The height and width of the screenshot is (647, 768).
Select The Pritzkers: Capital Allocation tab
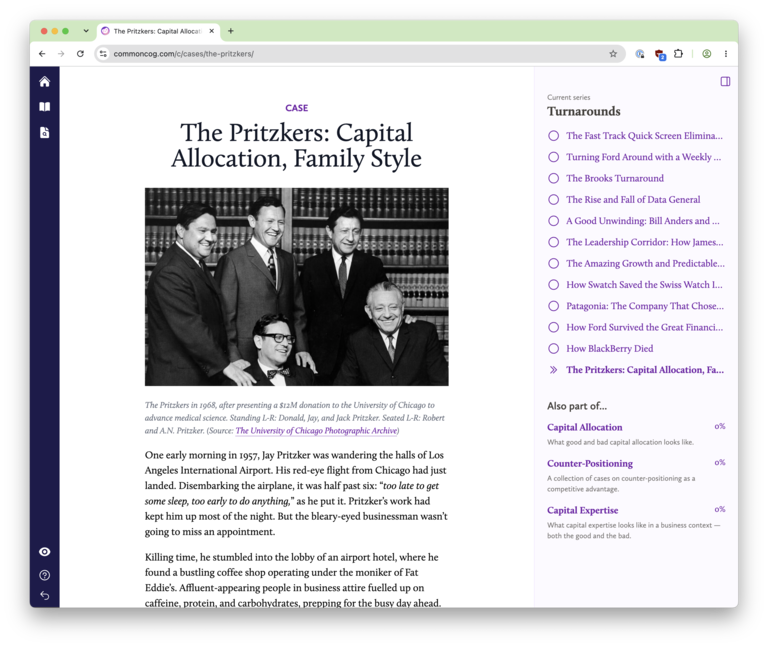[x=158, y=31]
